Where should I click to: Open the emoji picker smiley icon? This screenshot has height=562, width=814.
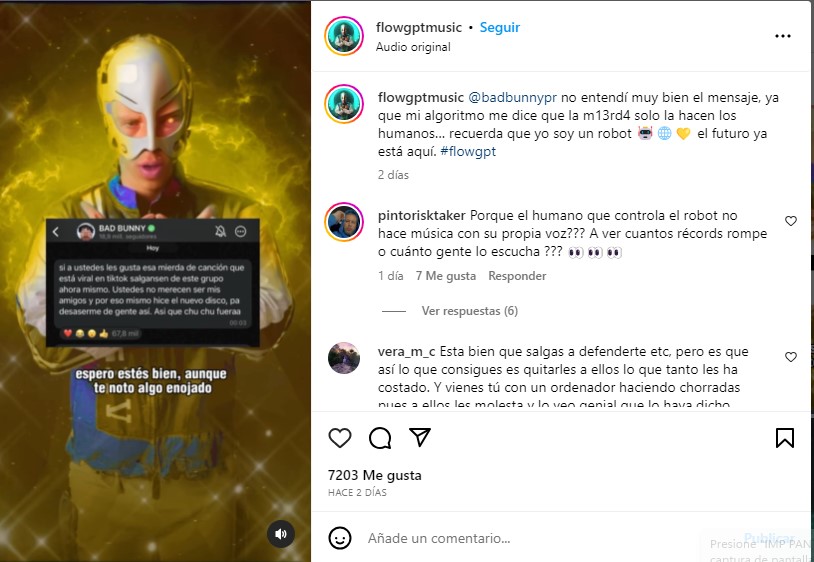coord(340,538)
